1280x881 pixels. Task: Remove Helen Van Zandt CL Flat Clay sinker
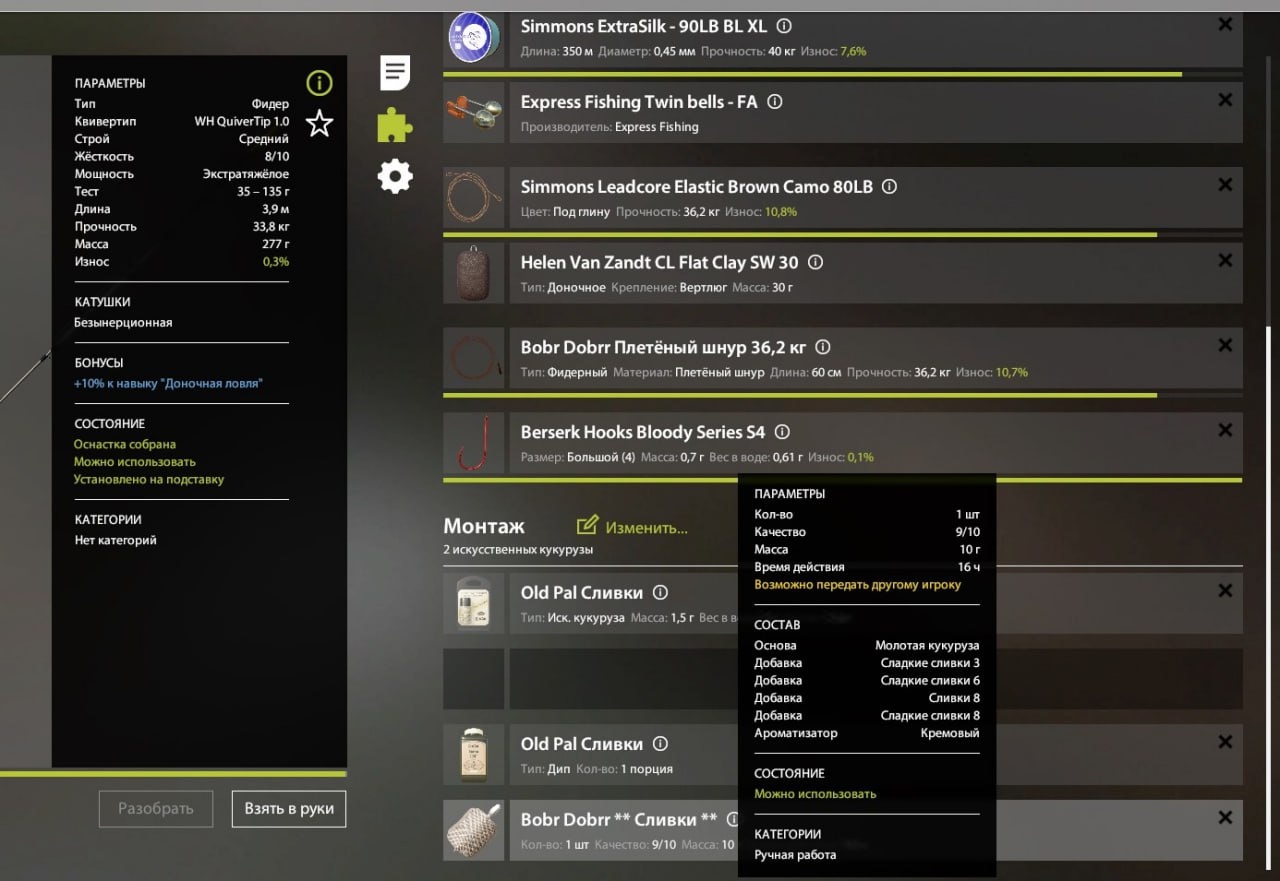(1225, 260)
